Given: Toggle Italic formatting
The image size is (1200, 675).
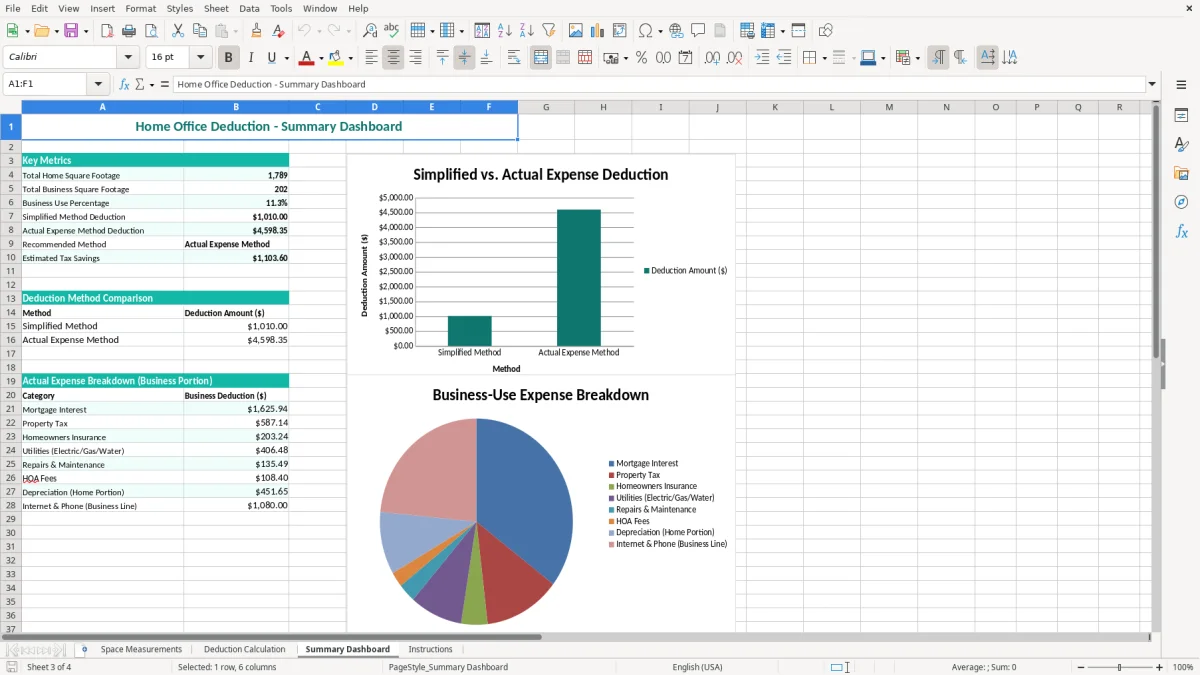Looking at the screenshot, I should [251, 58].
